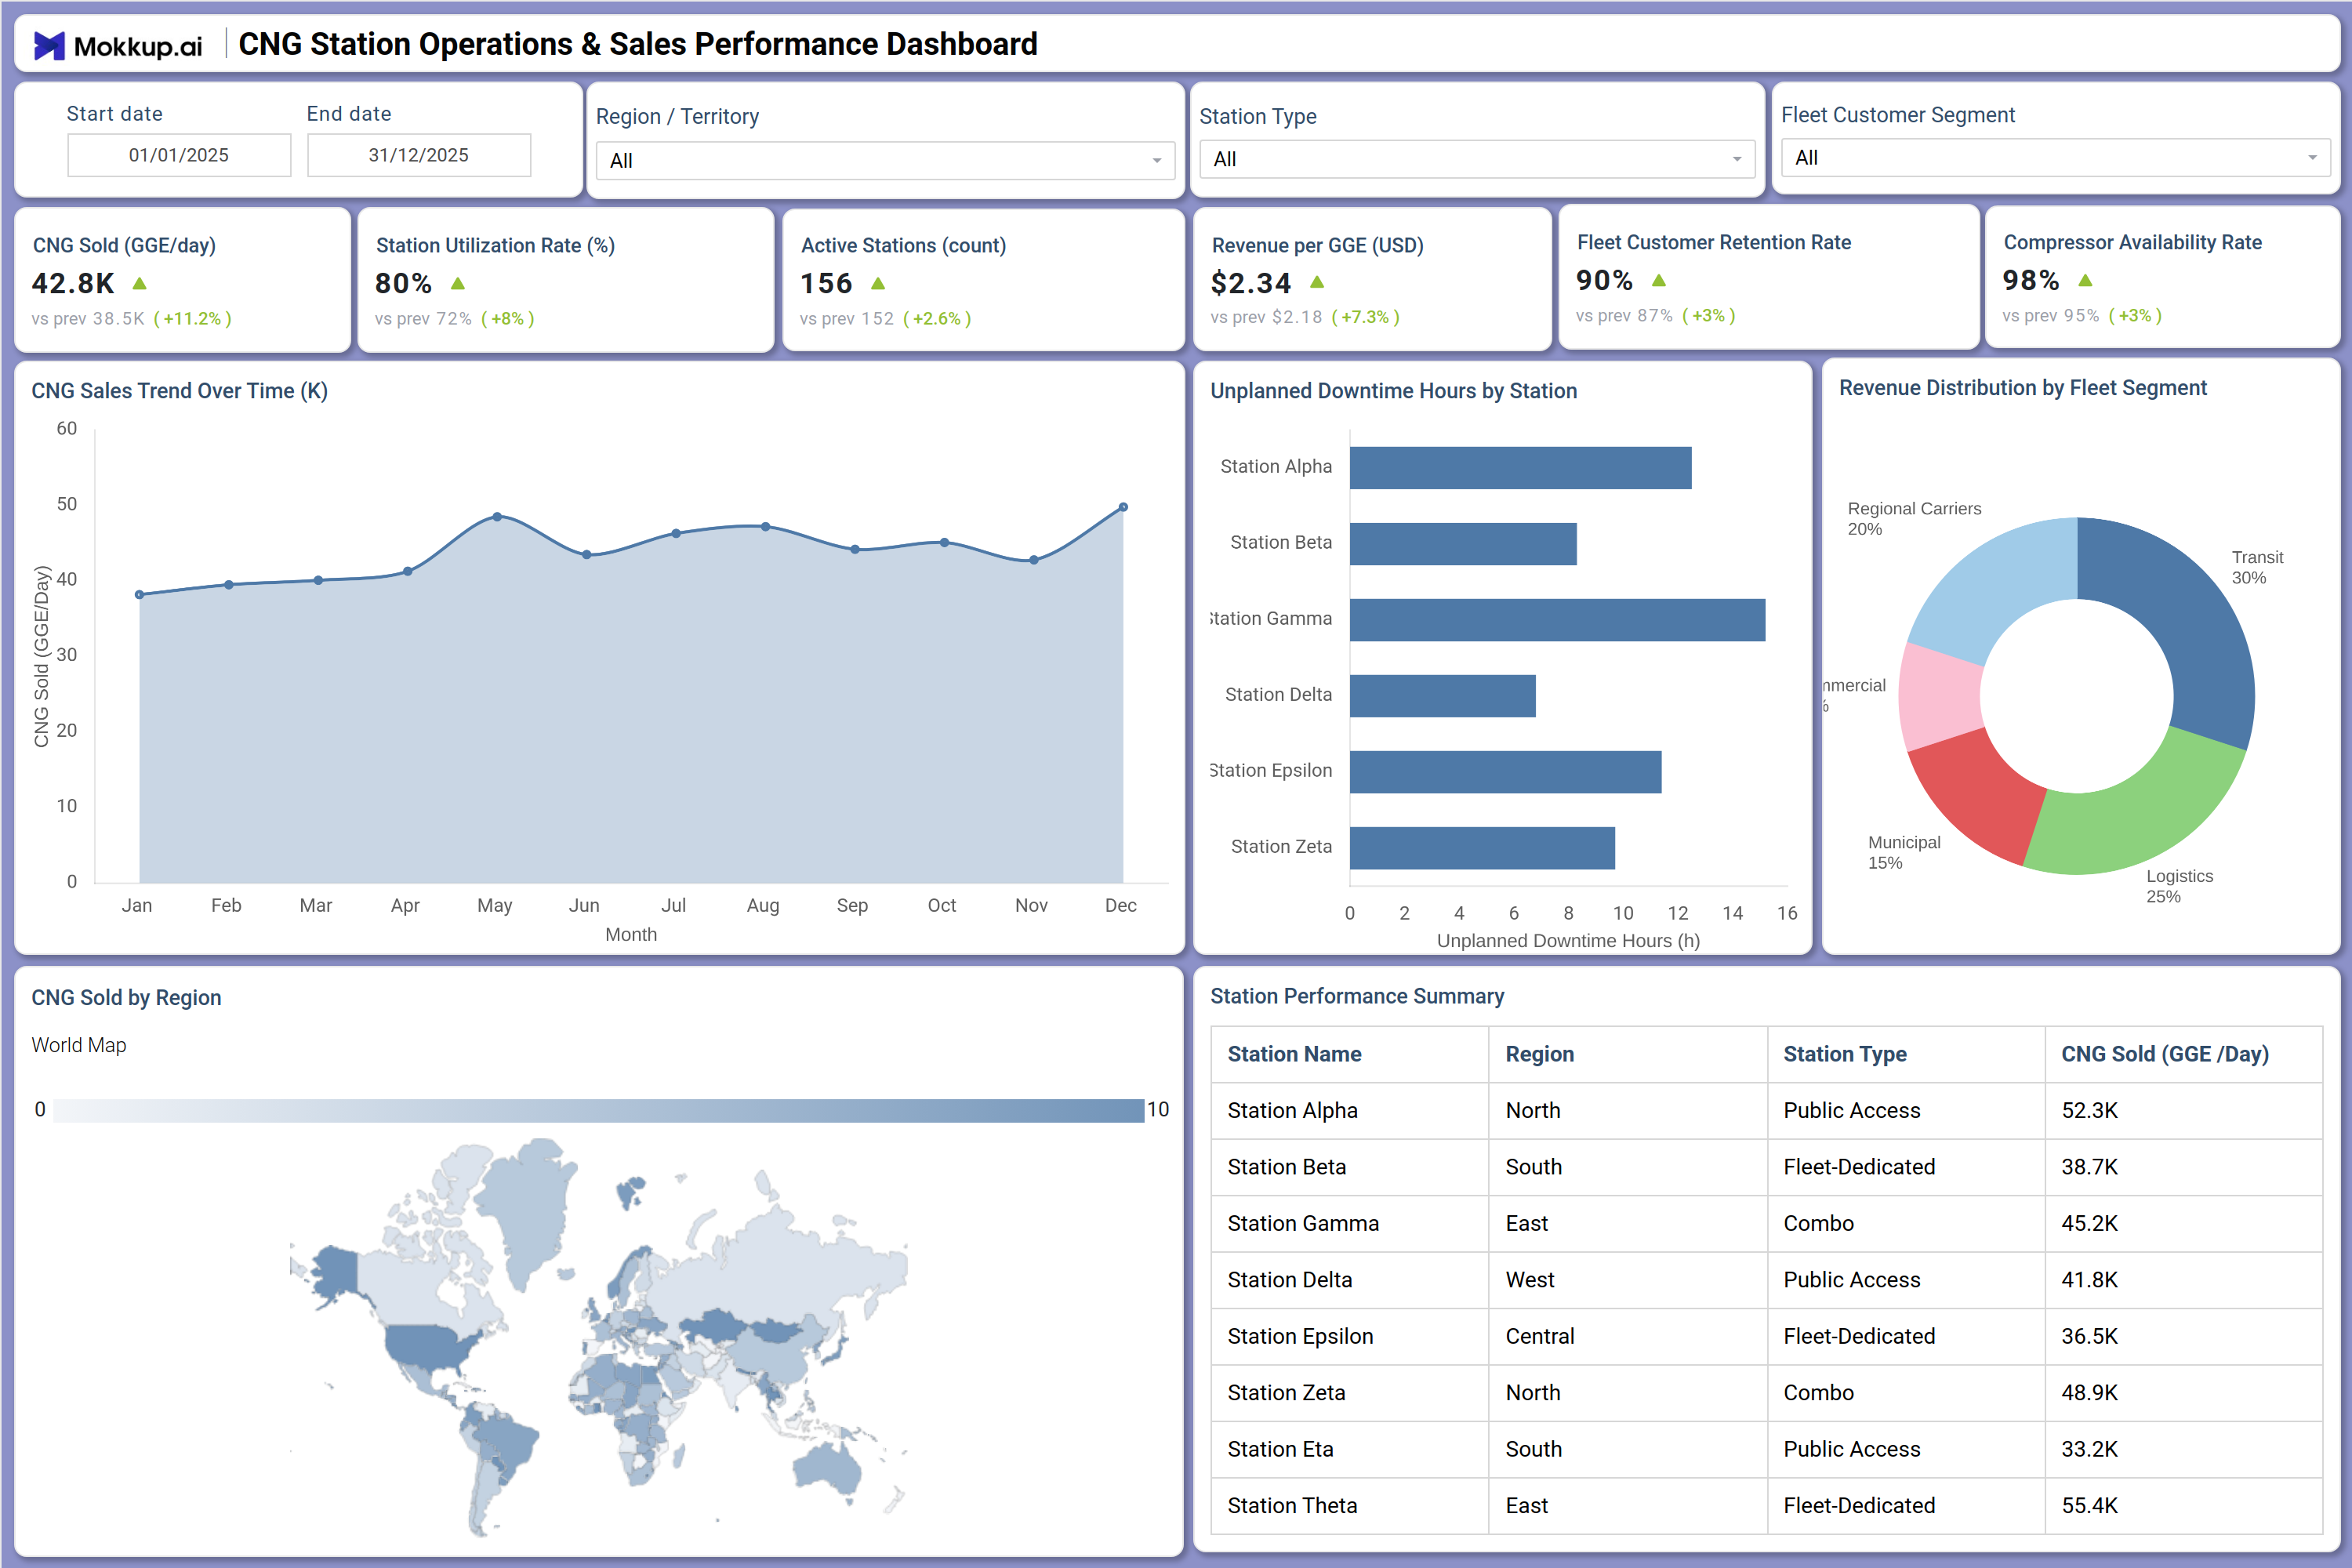Click the Nov data point on sales trend

pos(1034,560)
